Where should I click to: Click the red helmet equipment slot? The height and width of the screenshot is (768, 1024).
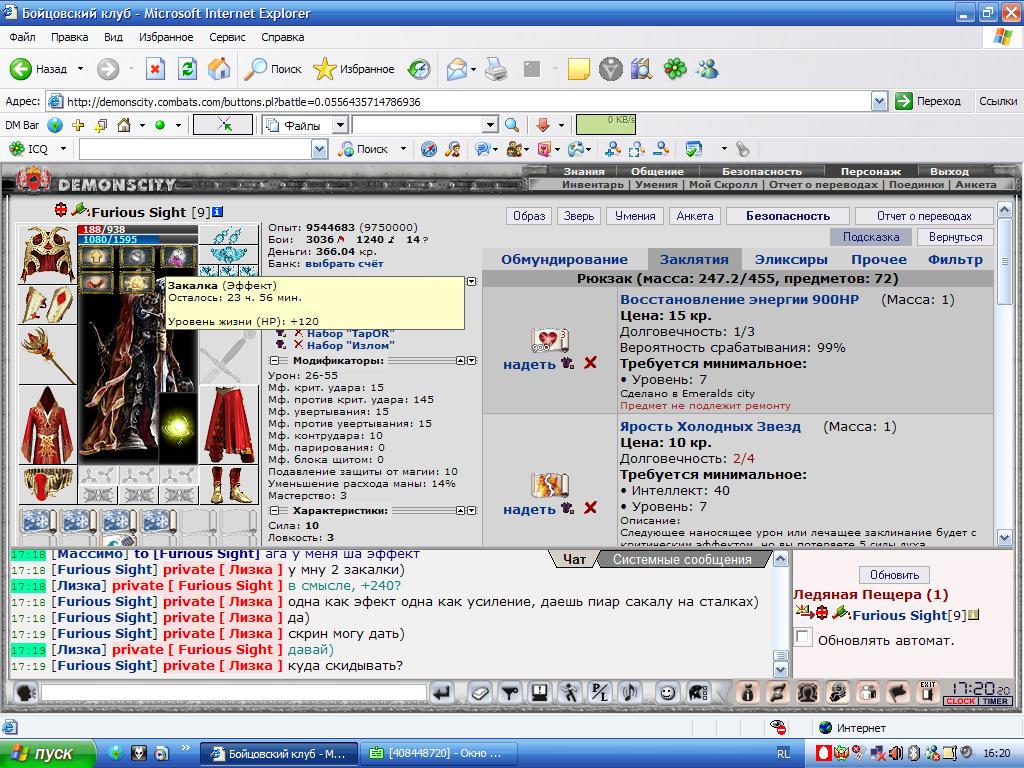point(47,255)
